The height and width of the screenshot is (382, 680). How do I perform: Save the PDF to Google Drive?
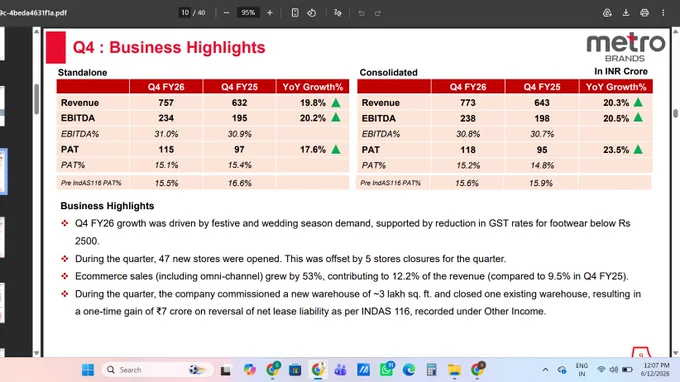[x=607, y=13]
